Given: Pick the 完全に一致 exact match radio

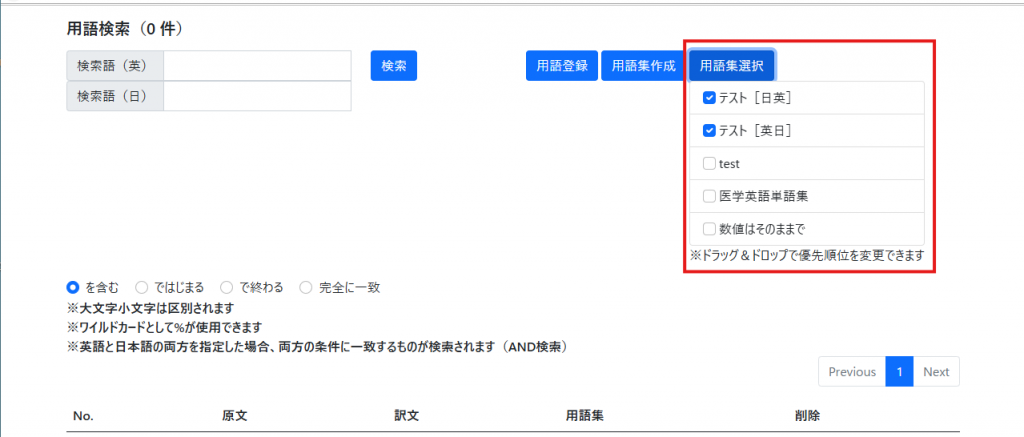Looking at the screenshot, I should click(x=306, y=287).
